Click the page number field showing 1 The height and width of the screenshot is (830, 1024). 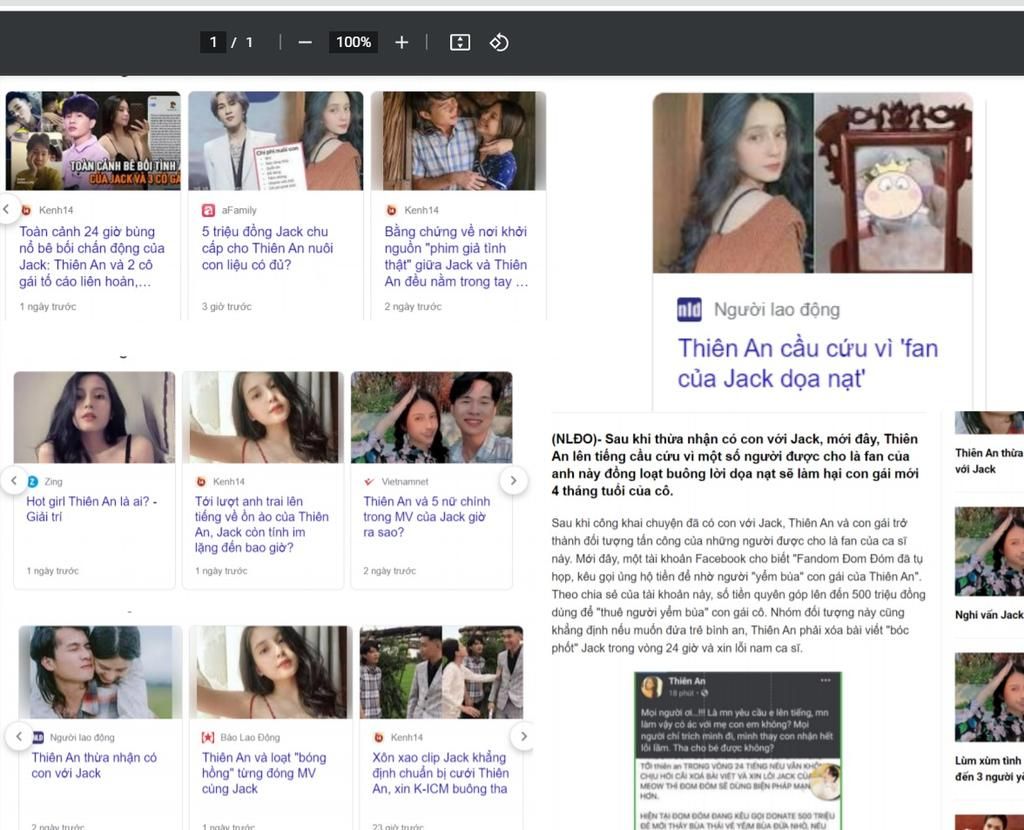pyautogui.click(x=213, y=42)
